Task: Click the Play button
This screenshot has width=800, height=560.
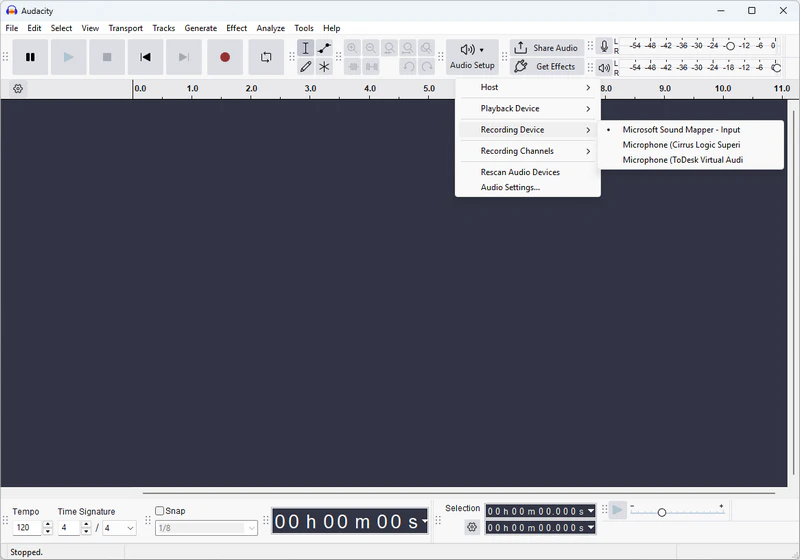Action: pyautogui.click(x=68, y=57)
